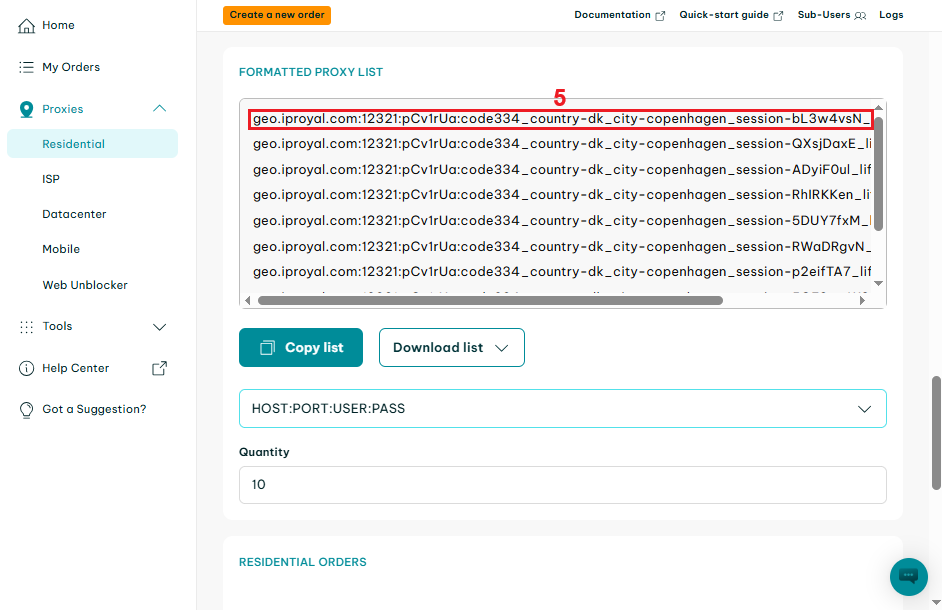This screenshot has height=610, width=942.
Task: Click the proxy list horizontal scrollbar thumb
Action: tap(490, 300)
